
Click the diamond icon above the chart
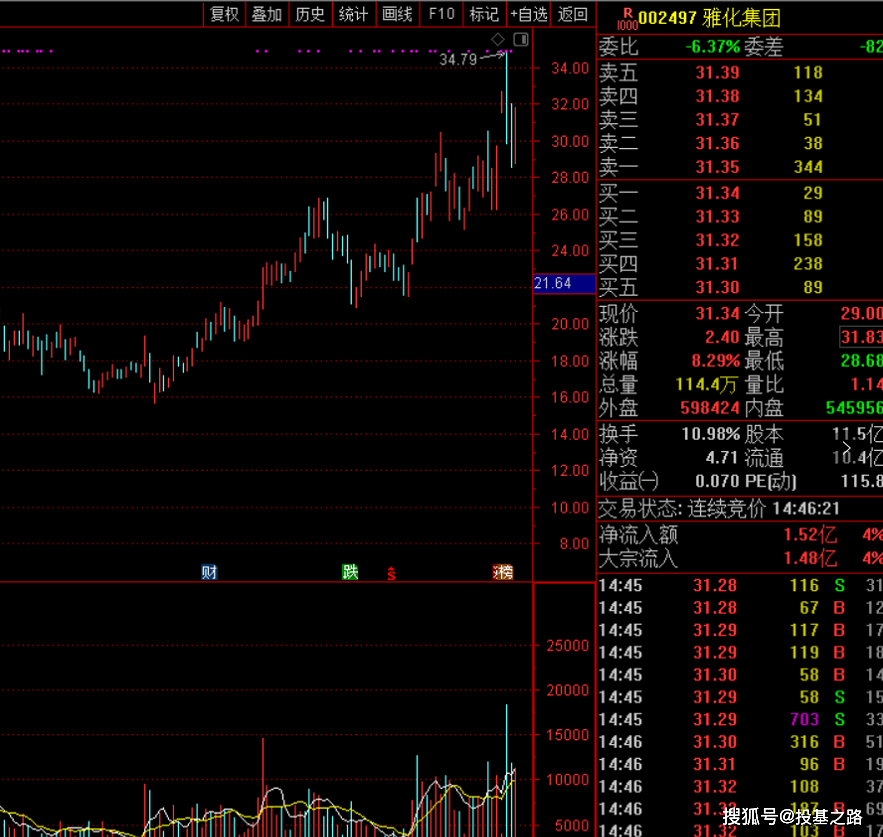pyautogui.click(x=498, y=39)
